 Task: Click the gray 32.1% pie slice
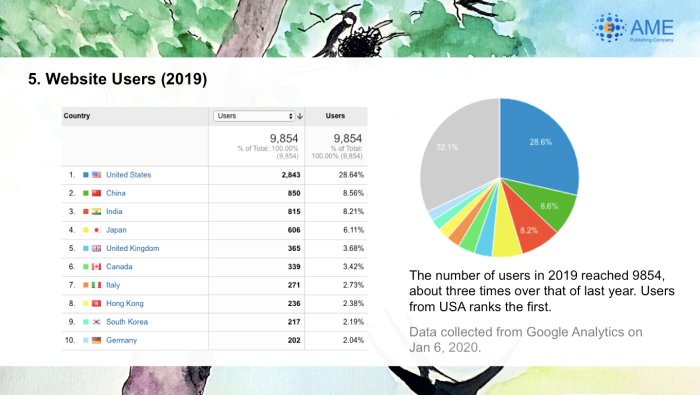(460, 154)
